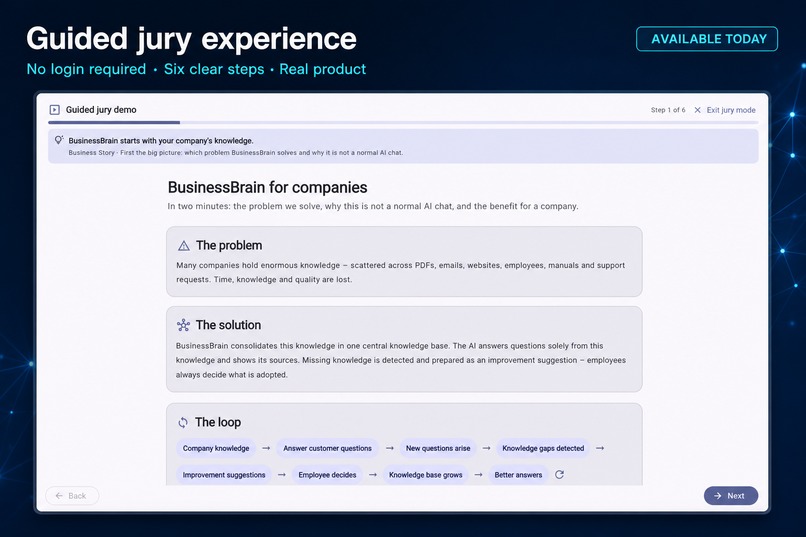Click the arrow after Company knowledge chip

coord(266,448)
